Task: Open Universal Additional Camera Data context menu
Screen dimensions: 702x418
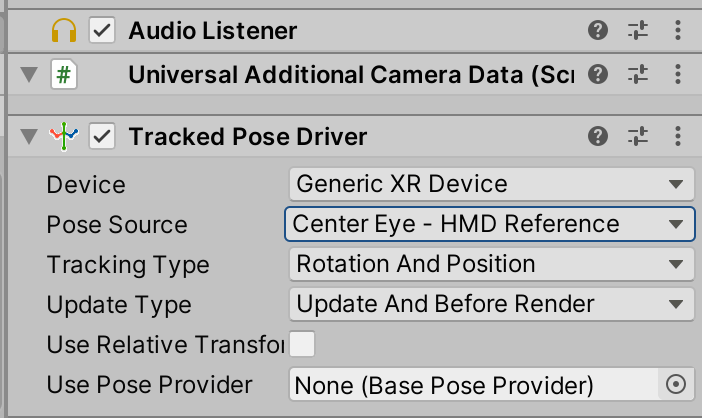Action: (678, 74)
